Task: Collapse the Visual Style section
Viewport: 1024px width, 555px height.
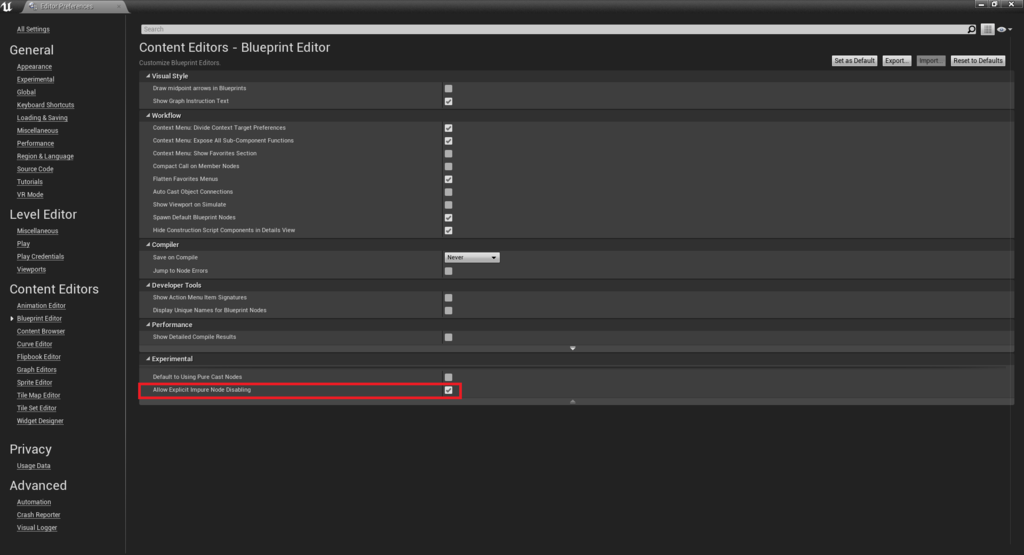Action: click(x=148, y=76)
